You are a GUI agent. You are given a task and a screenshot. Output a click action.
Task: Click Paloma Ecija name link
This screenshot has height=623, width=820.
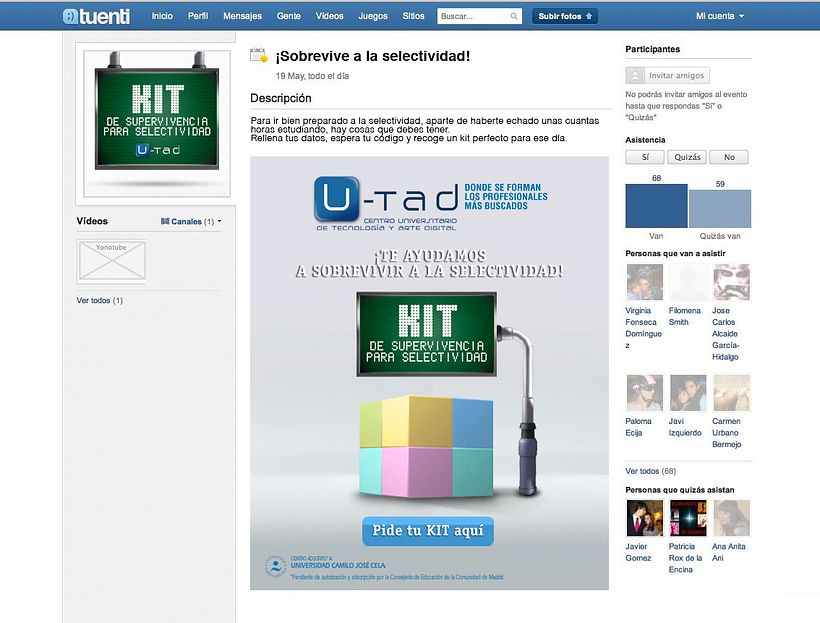[x=639, y=427]
